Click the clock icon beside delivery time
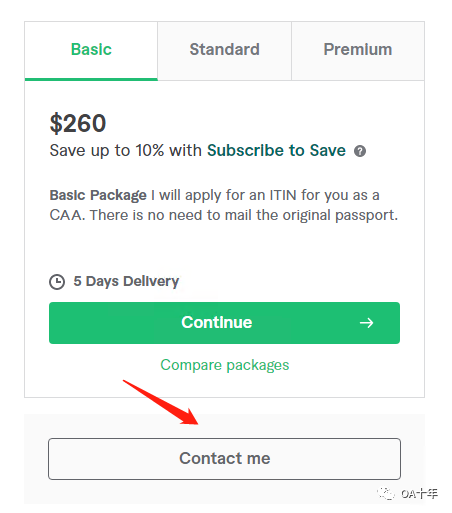This screenshot has height=513, width=452. [x=57, y=282]
